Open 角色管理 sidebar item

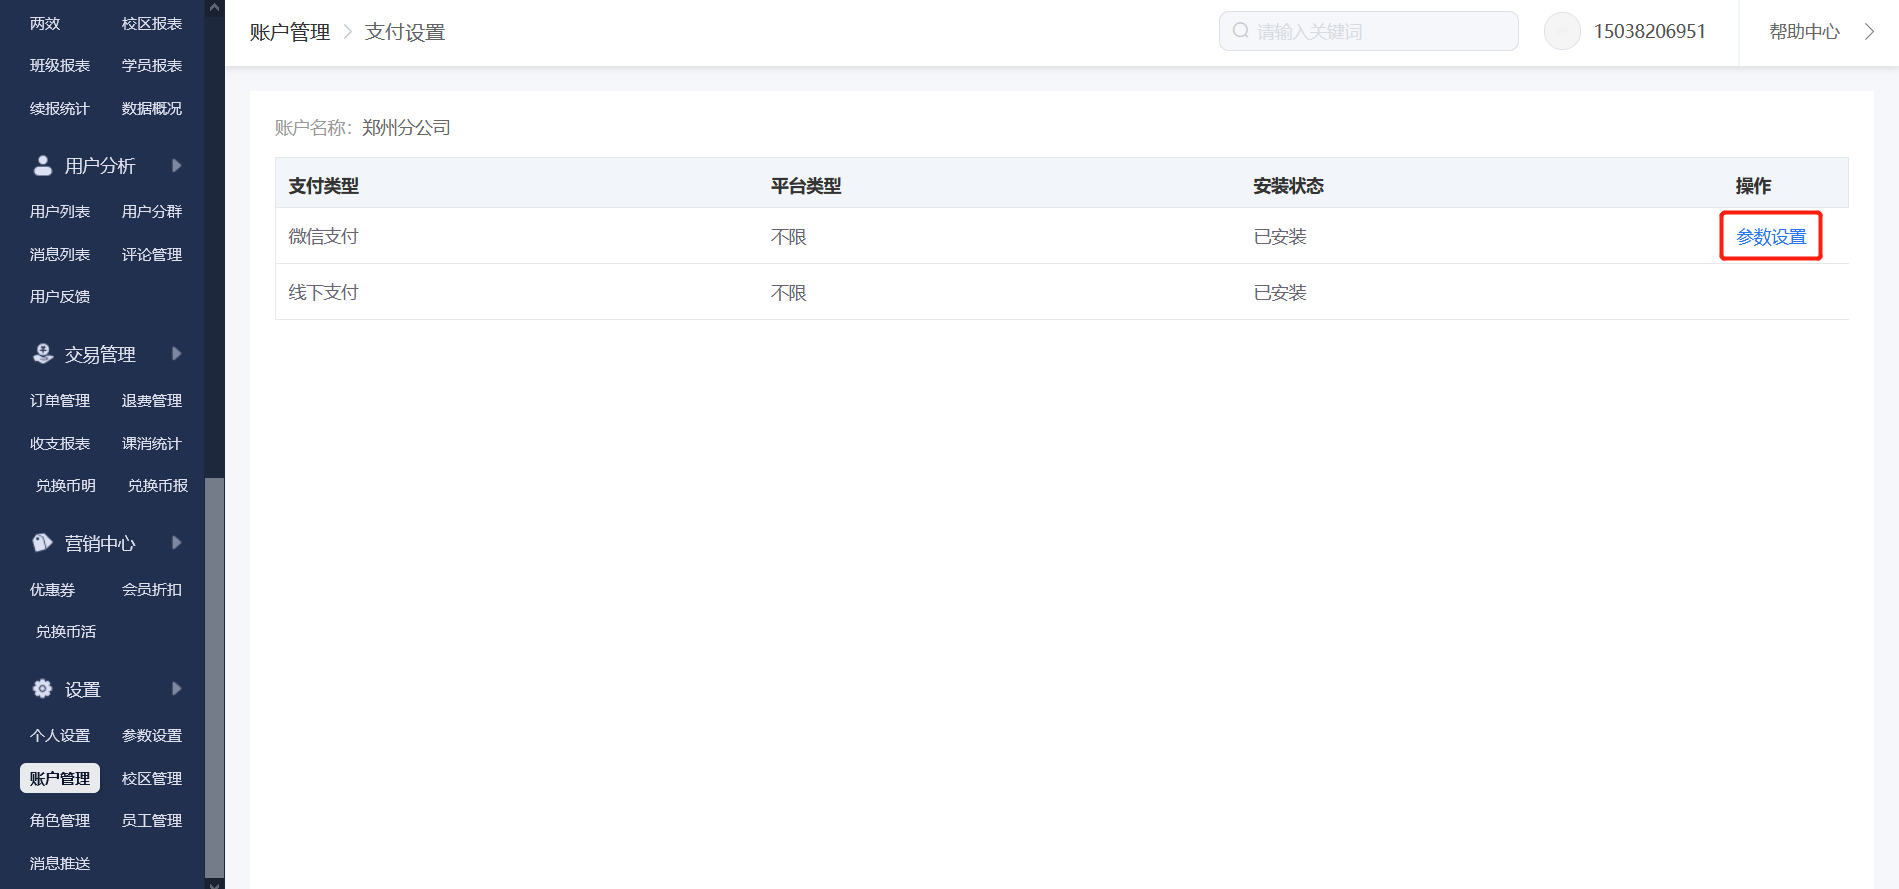pos(60,821)
